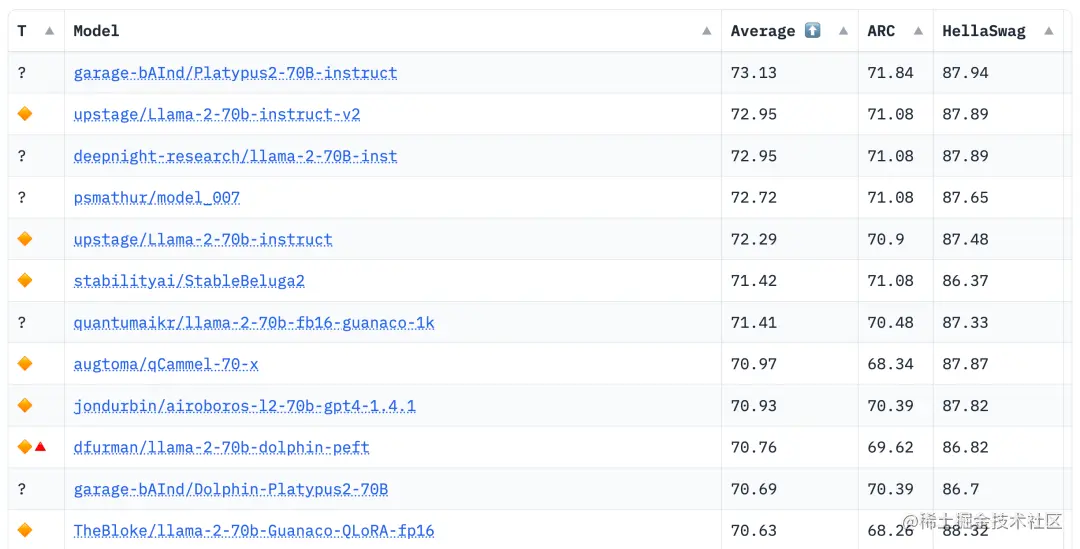Open garage-bAInd/Platypus2-70B-instruct link
Image resolution: width=1080 pixels, height=549 pixels.
(236, 73)
